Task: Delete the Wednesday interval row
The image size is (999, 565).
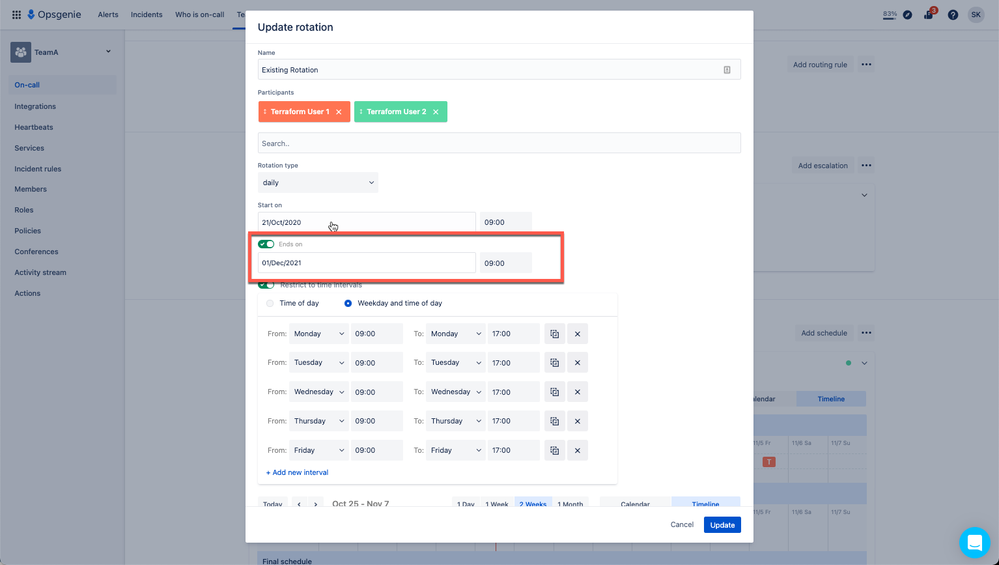Action: [577, 392]
